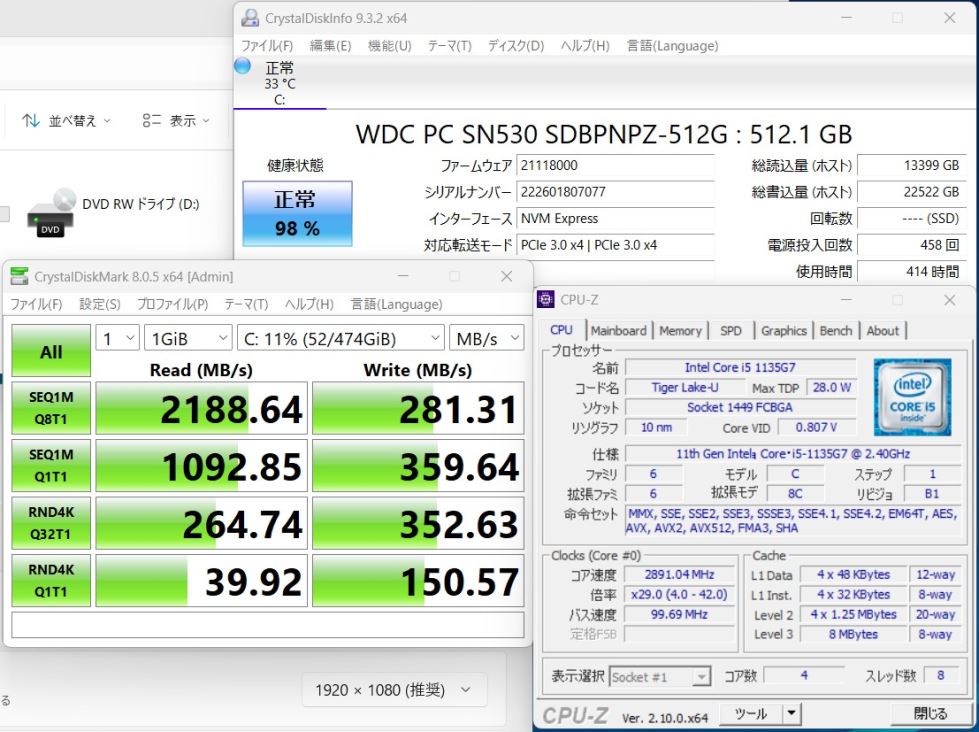Viewport: 979px width, 732px height.
Task: Open CrystalDiskInfo ファイル(F) menu
Action: coord(267,46)
